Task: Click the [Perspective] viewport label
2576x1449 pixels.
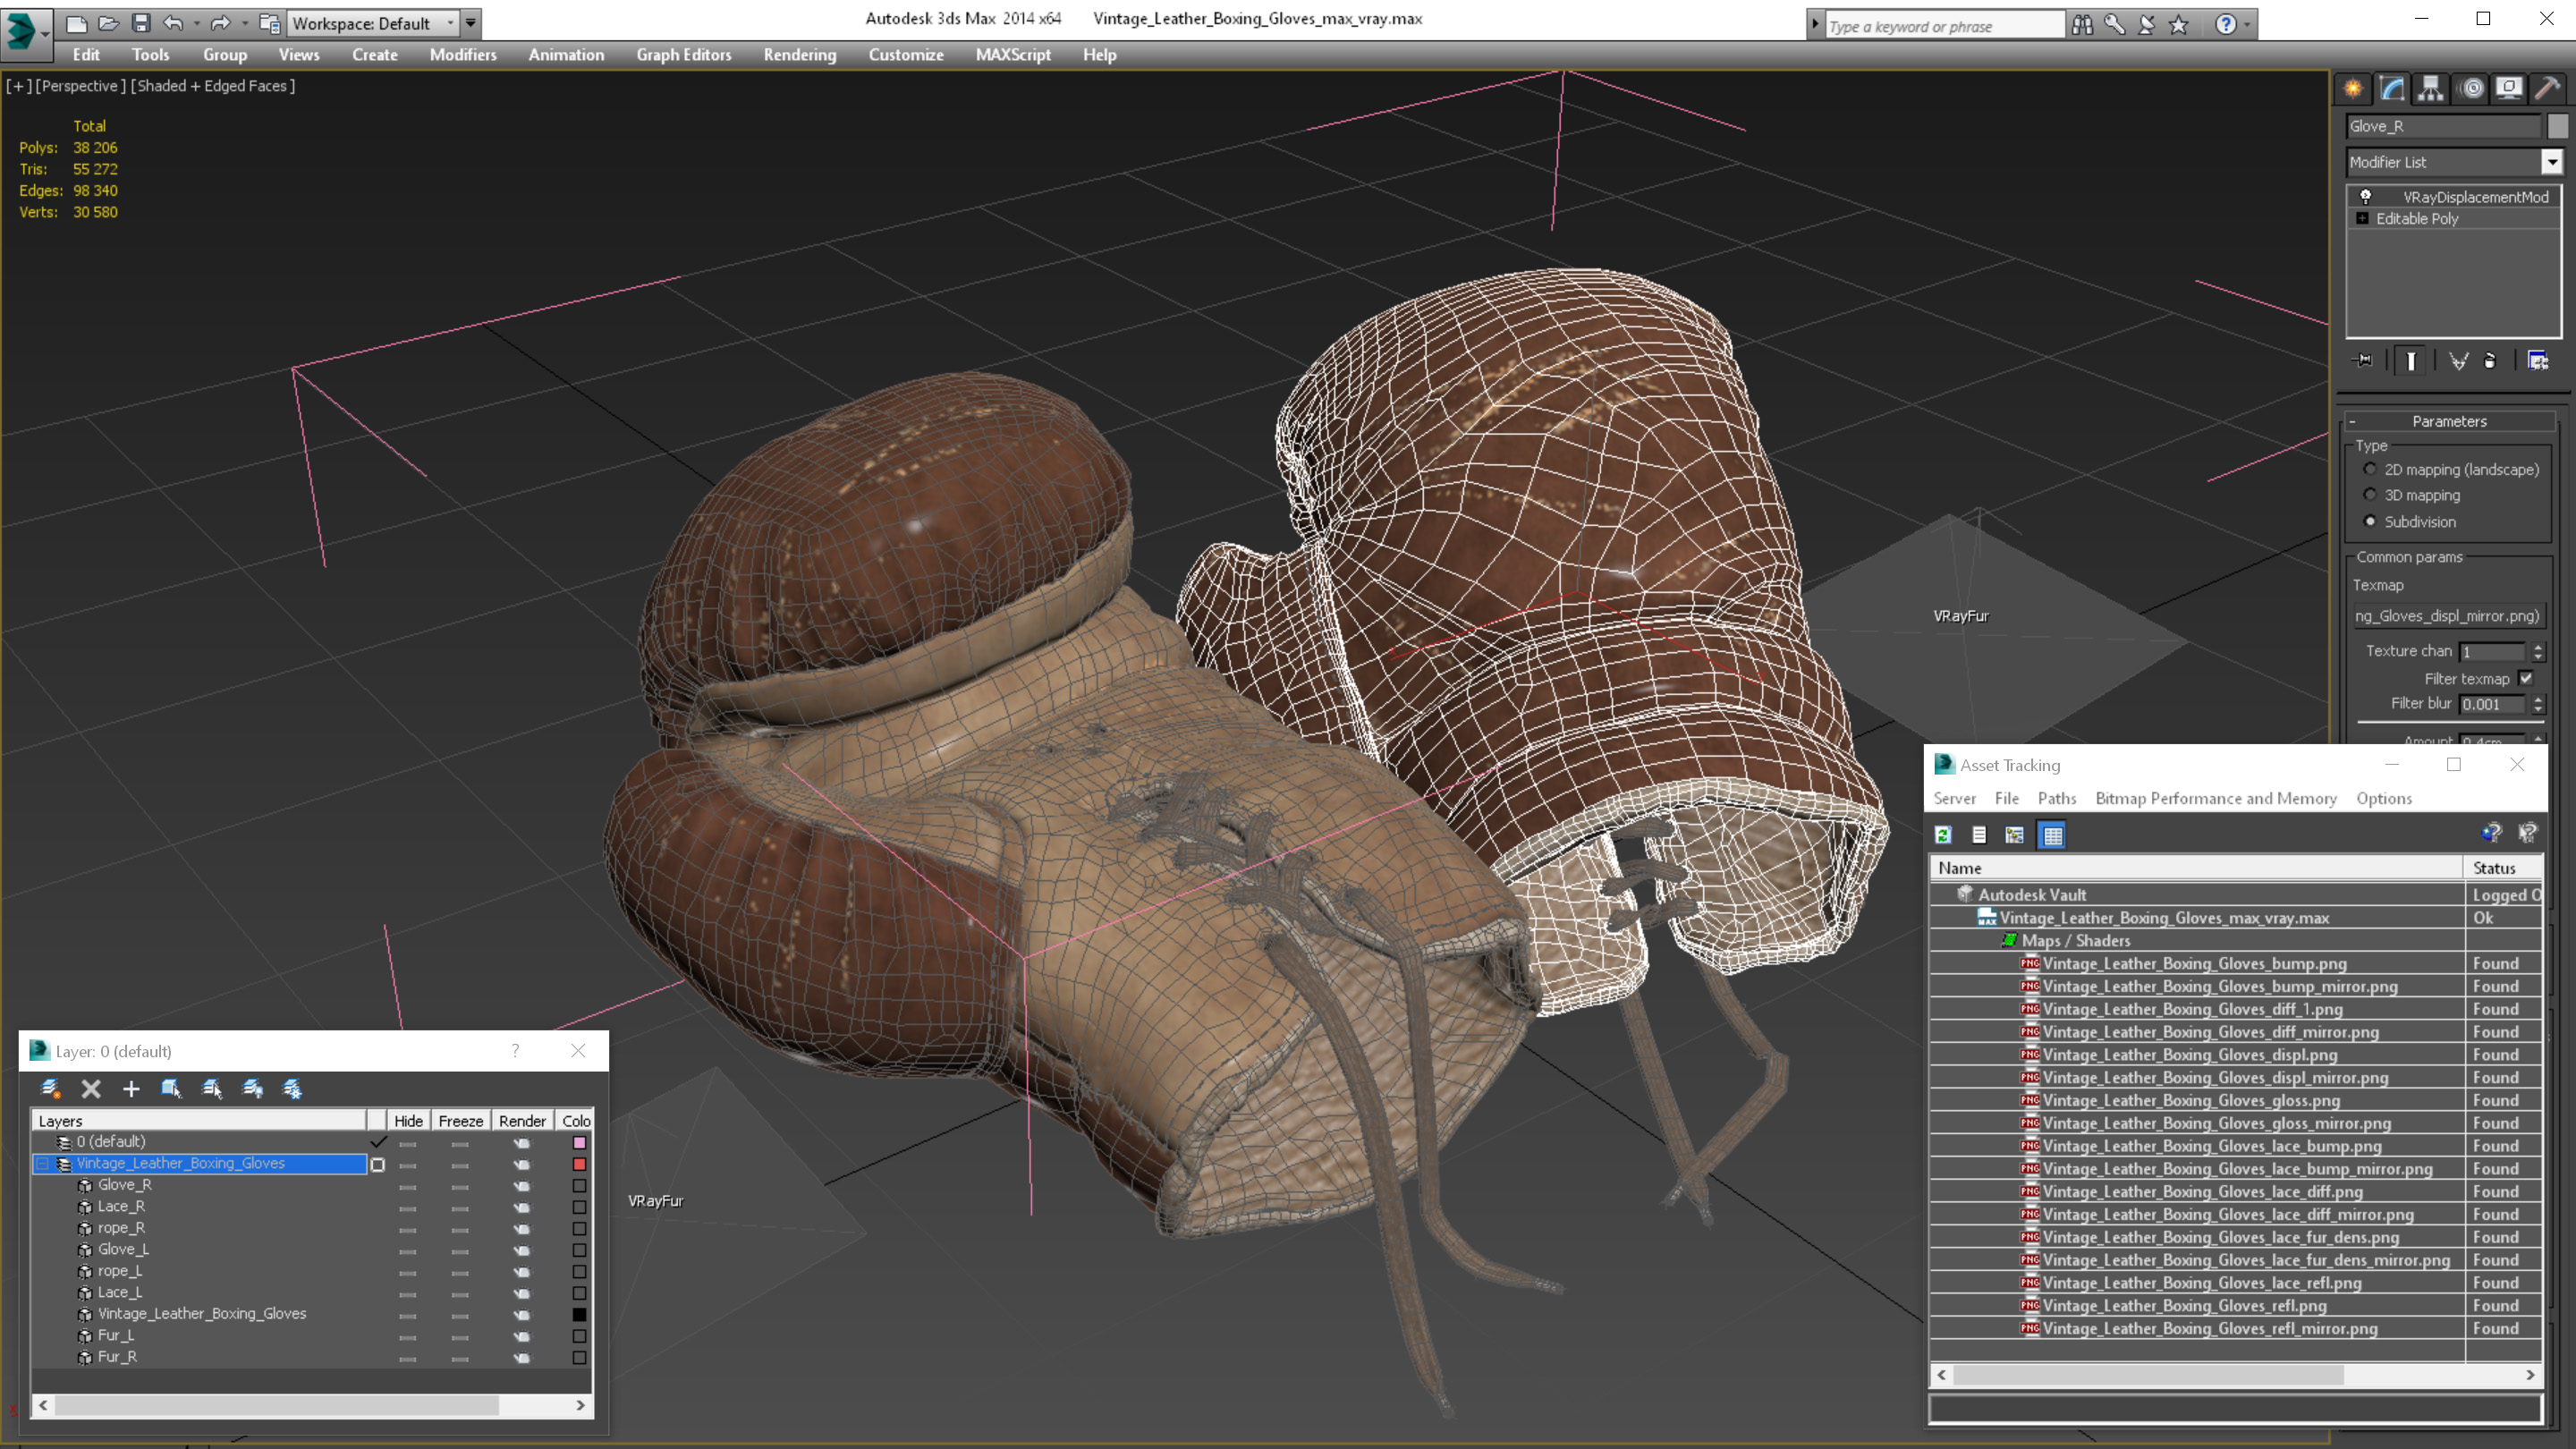Action: pyautogui.click(x=80, y=86)
